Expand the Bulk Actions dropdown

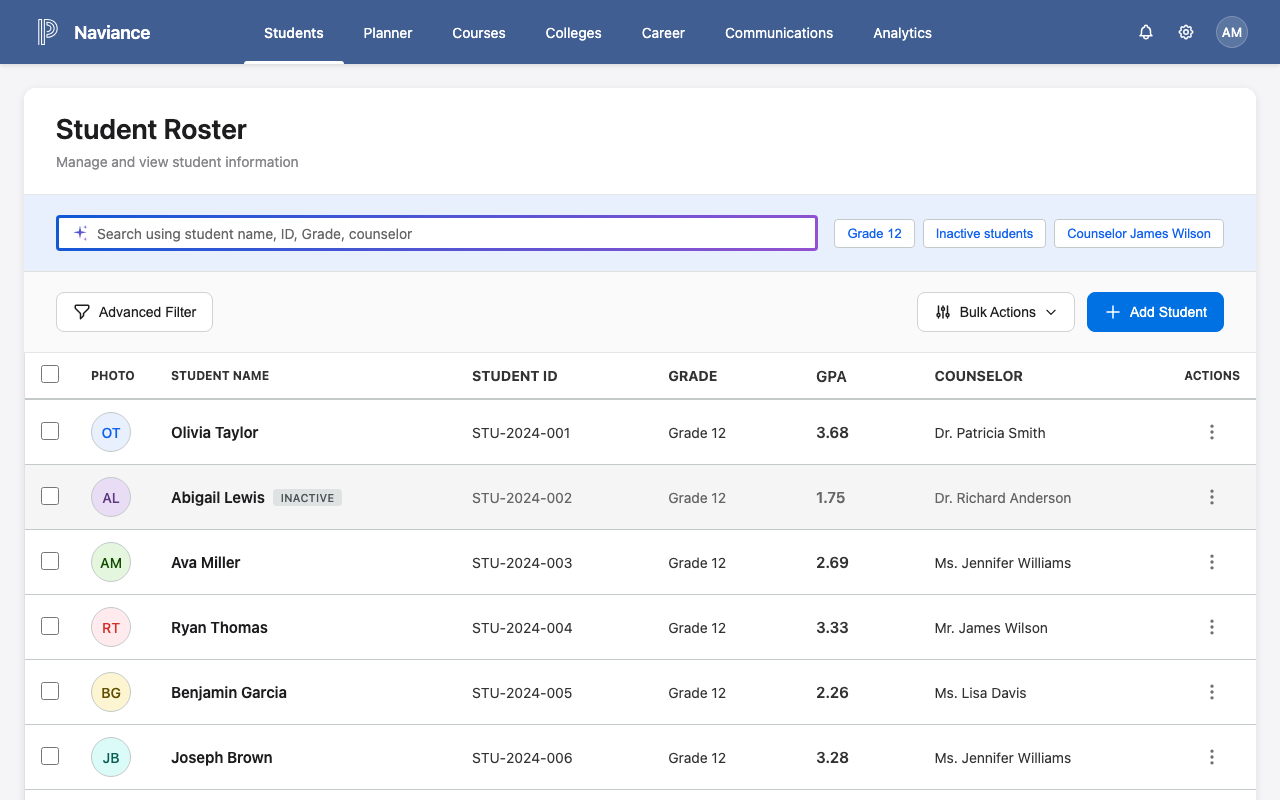point(995,312)
